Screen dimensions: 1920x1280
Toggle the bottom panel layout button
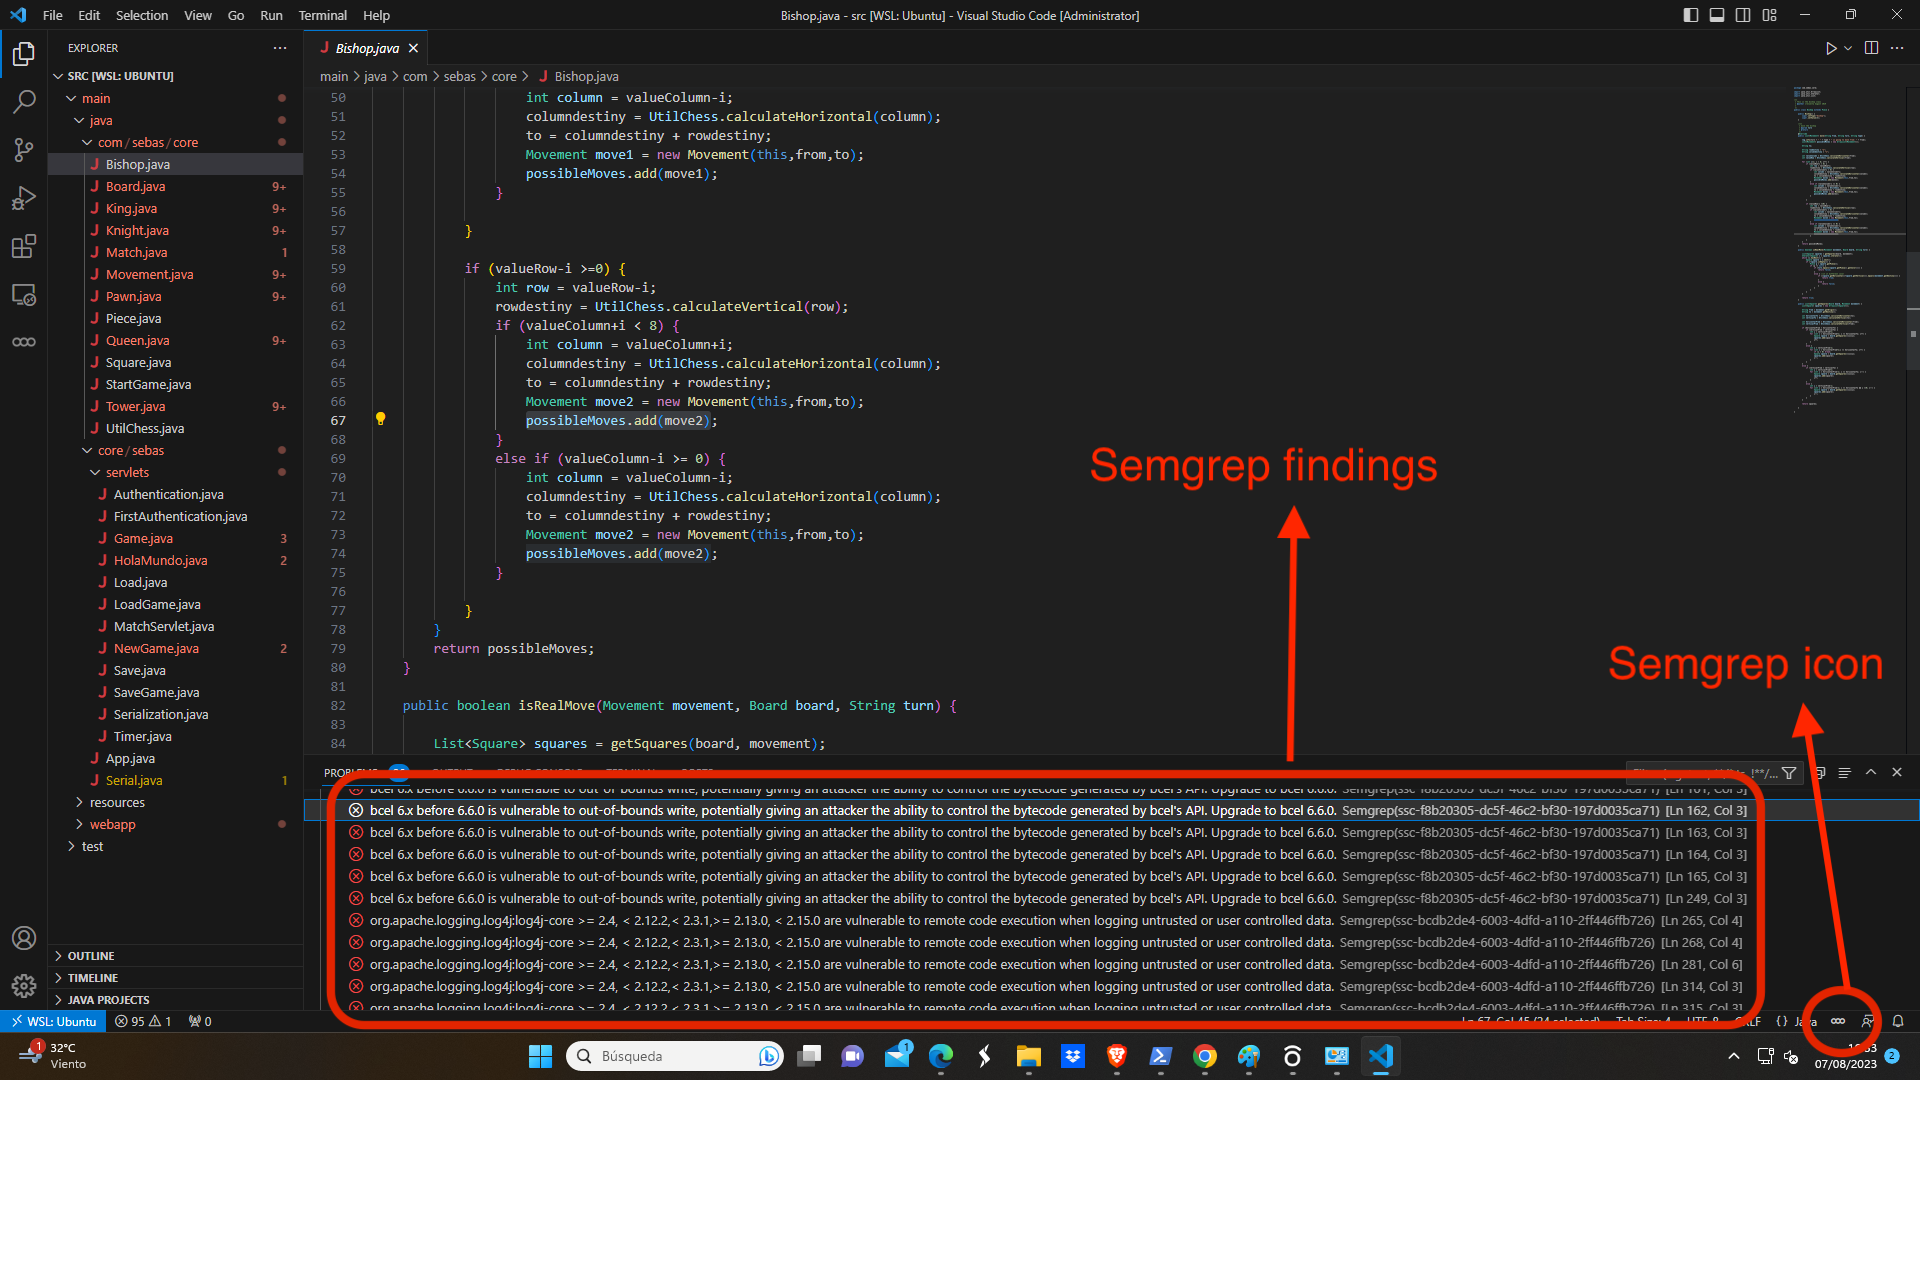[1717, 15]
